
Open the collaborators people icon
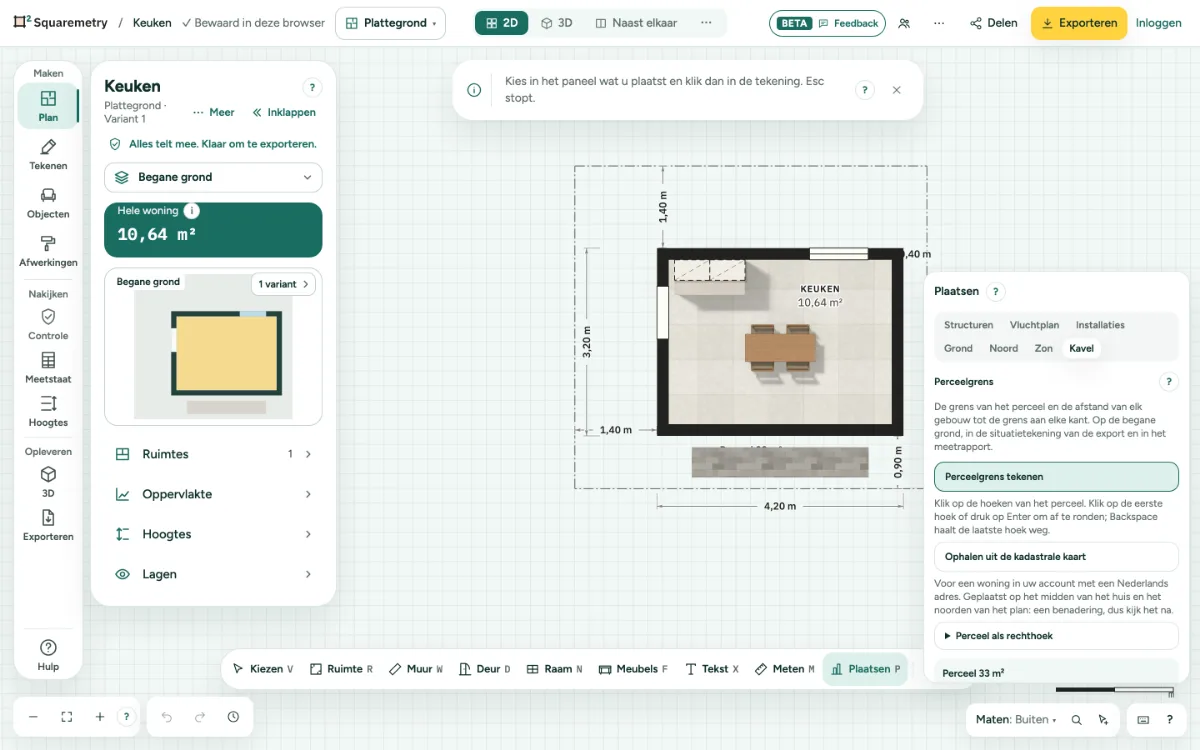[904, 23]
